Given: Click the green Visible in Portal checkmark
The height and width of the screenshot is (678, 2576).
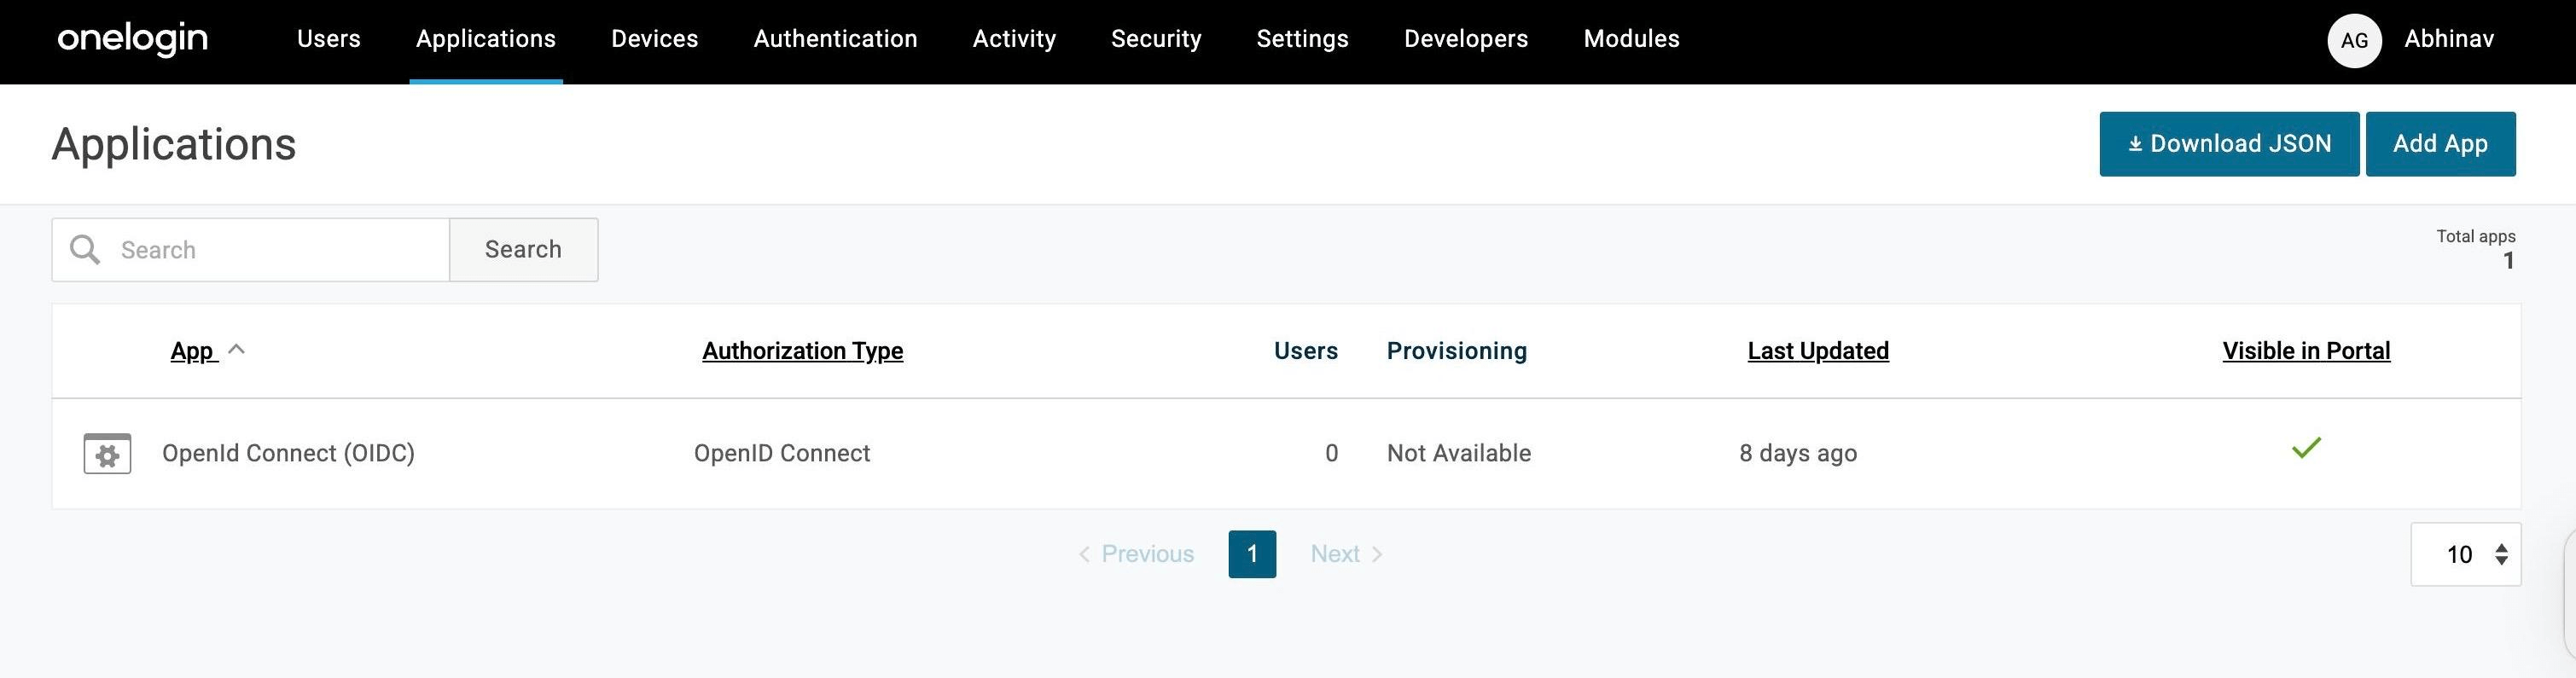Looking at the screenshot, I should 2306,448.
